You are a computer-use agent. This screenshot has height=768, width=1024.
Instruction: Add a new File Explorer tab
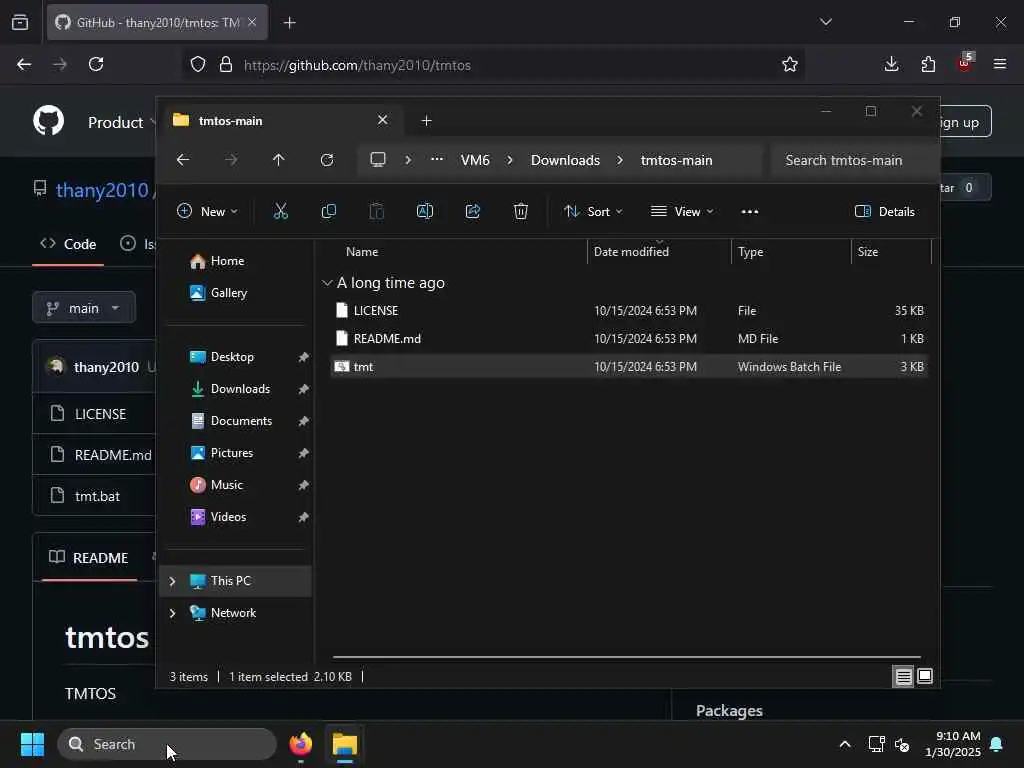[426, 121]
